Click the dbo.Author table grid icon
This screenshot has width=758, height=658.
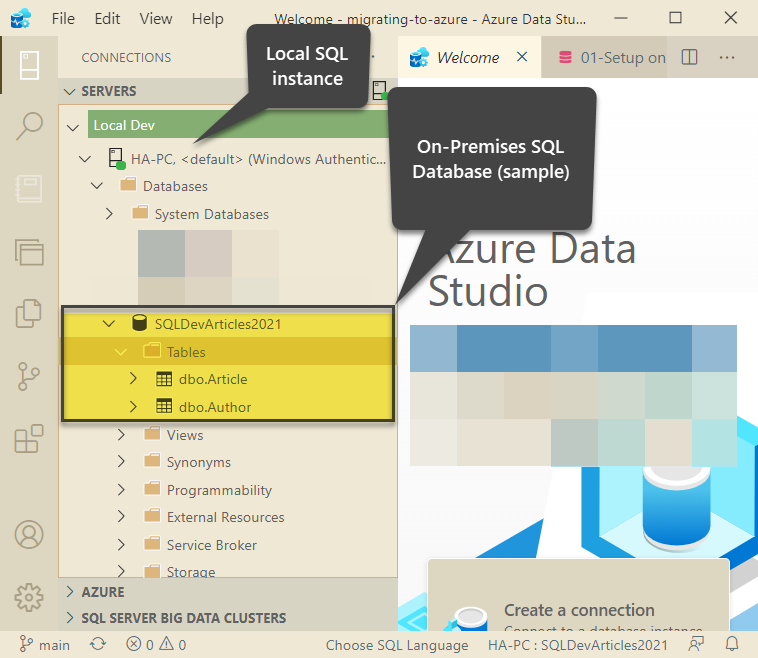click(164, 406)
